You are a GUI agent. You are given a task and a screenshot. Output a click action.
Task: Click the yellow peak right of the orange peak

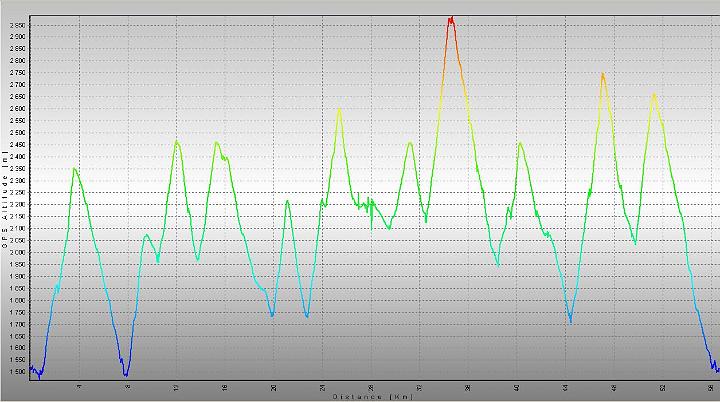coord(654,95)
